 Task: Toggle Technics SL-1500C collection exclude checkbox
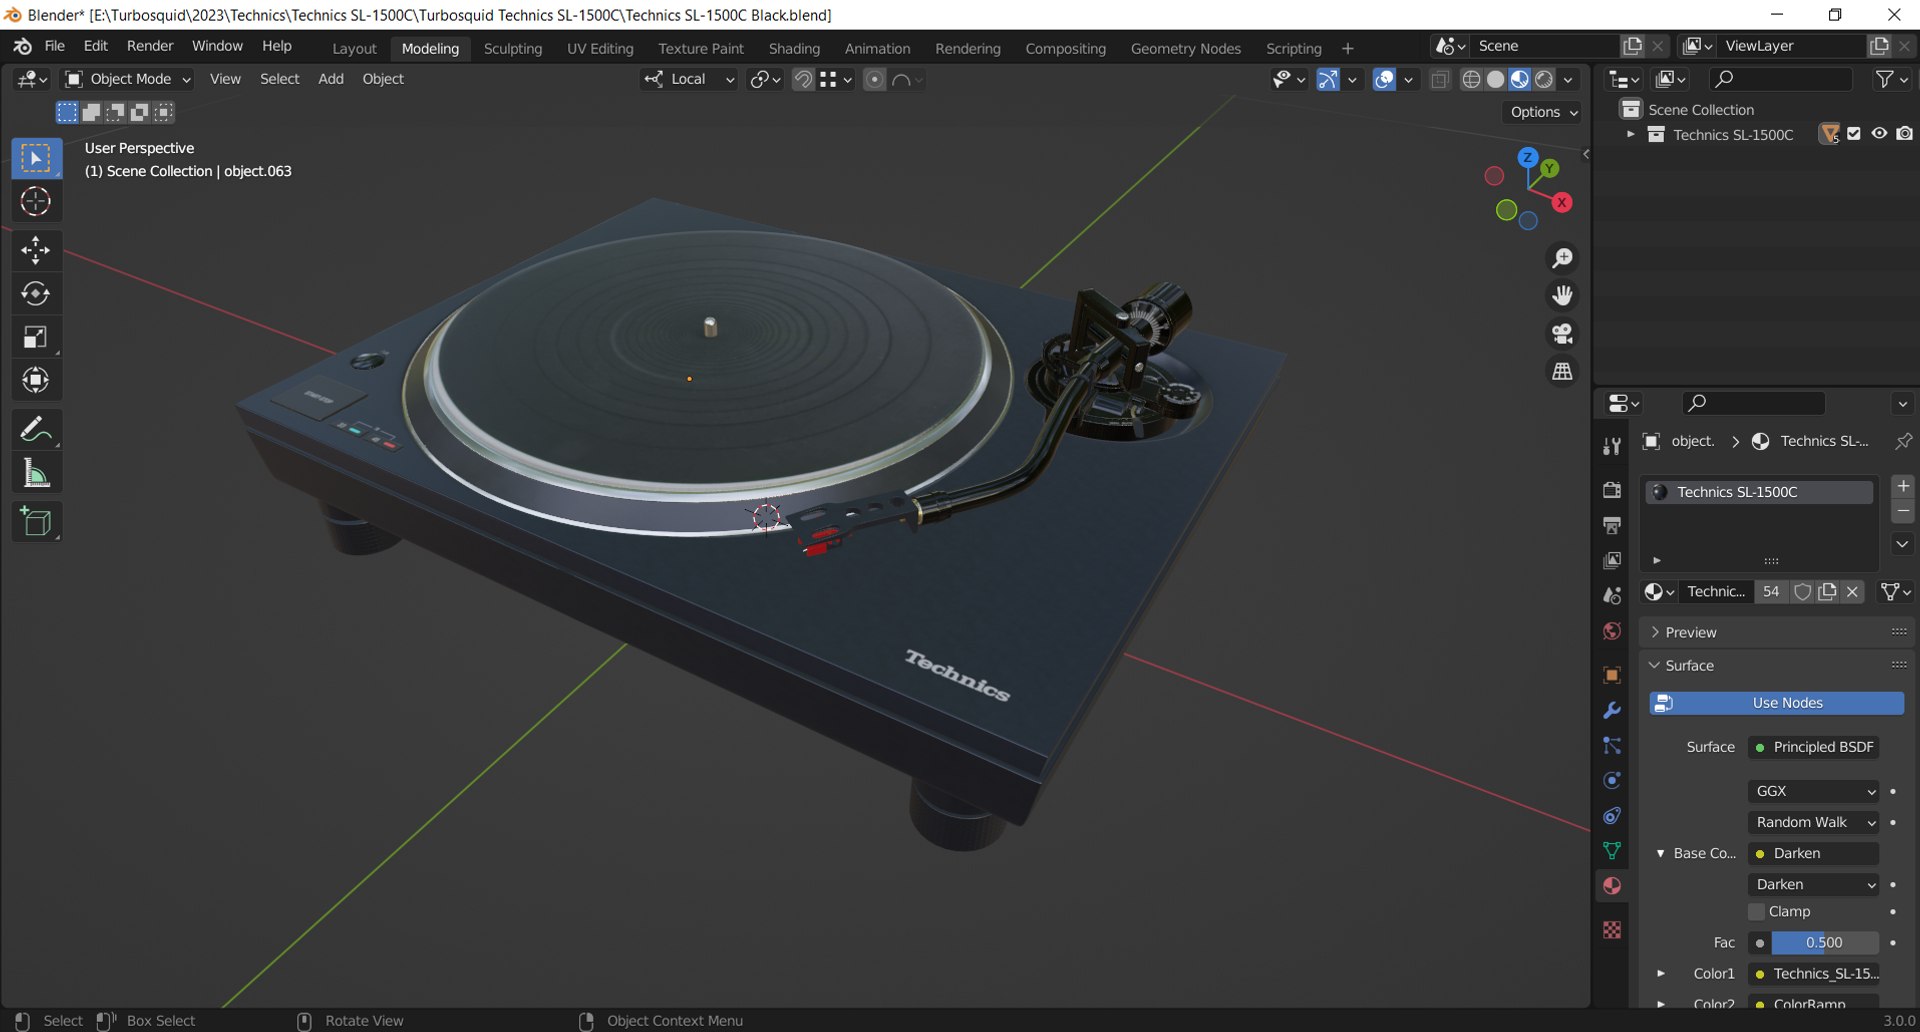pyautogui.click(x=1854, y=134)
